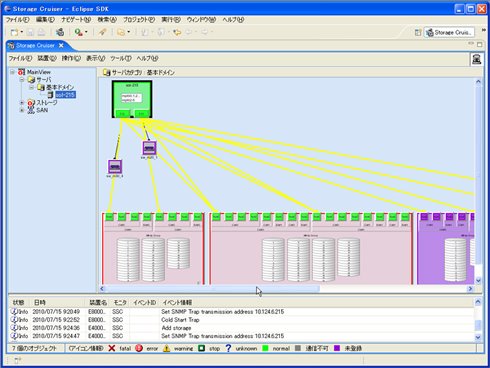Click the telephone icon beside the view menu

476,59
